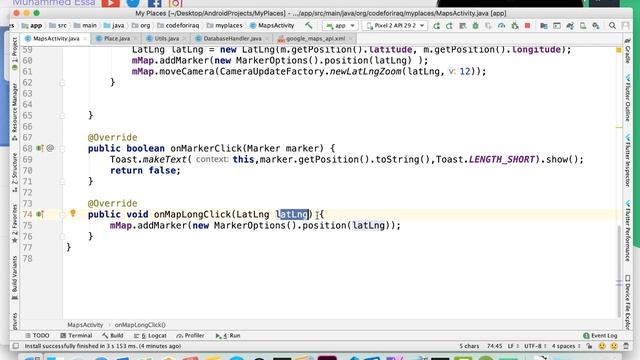Click the codeforiraq breadcrumb folder
Viewport: 640px width, 360px height.
[178, 25]
